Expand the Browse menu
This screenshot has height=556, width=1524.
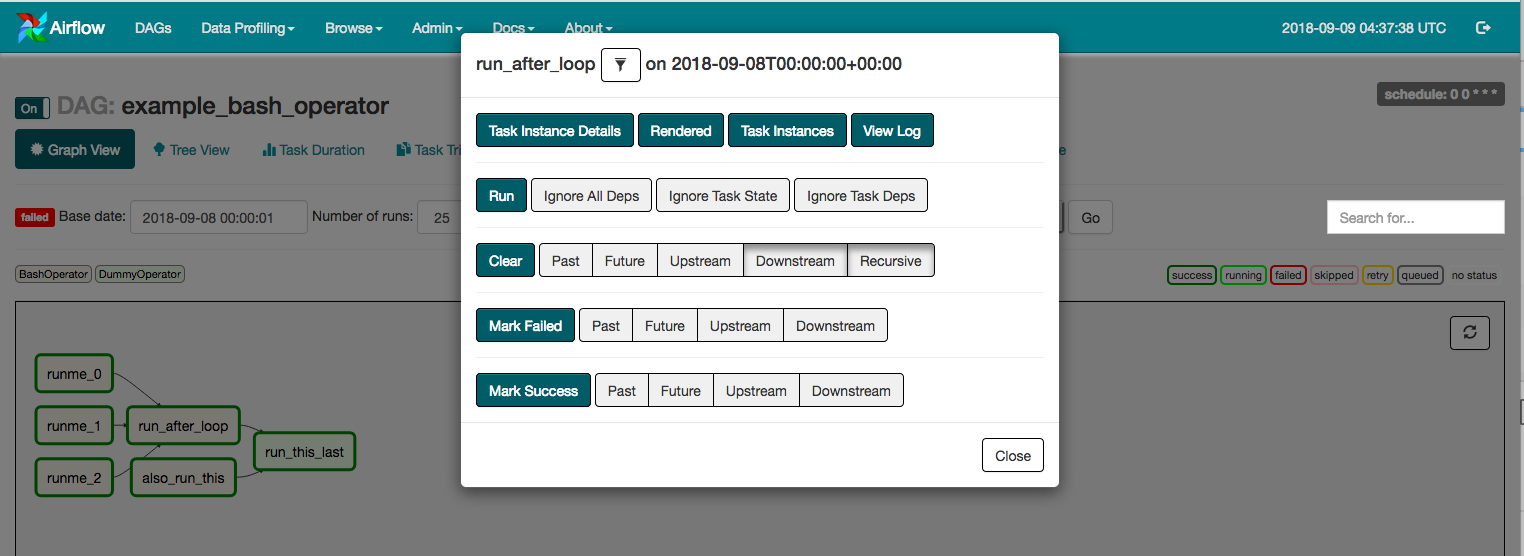pos(353,28)
